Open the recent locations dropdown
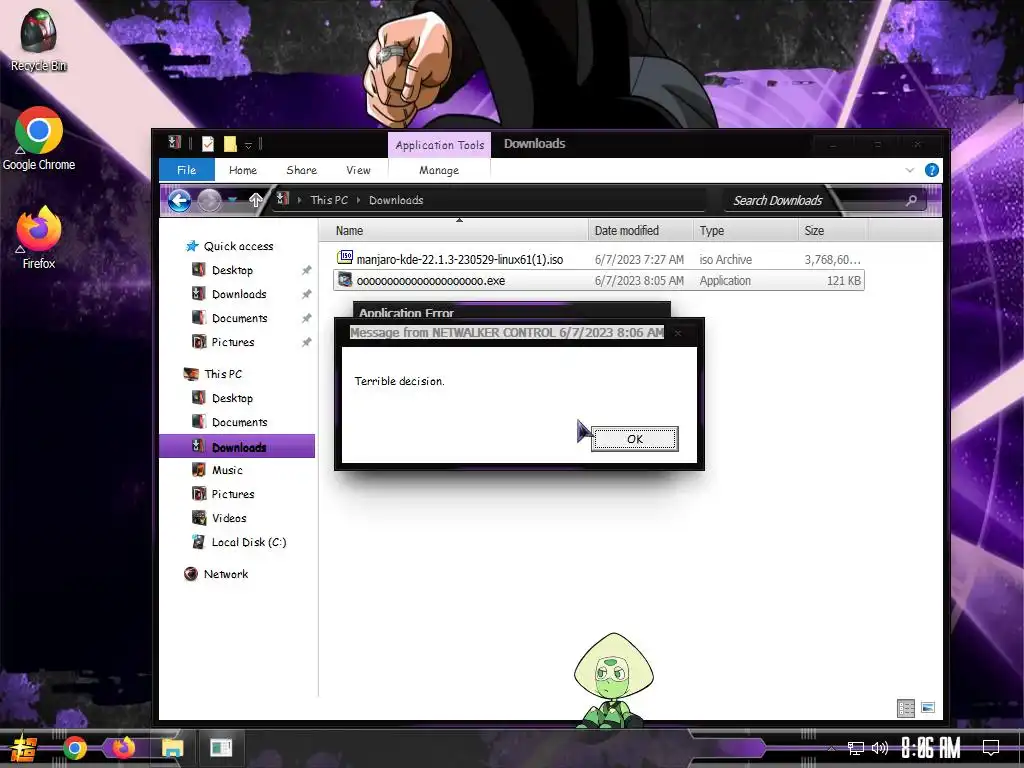1024x768 pixels. click(232, 200)
